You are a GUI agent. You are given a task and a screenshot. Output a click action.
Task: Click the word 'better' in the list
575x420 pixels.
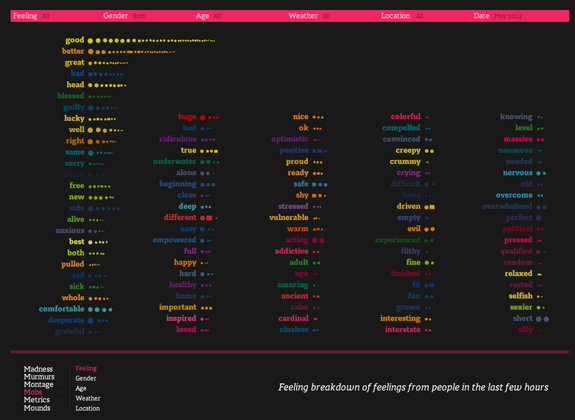tap(73, 51)
